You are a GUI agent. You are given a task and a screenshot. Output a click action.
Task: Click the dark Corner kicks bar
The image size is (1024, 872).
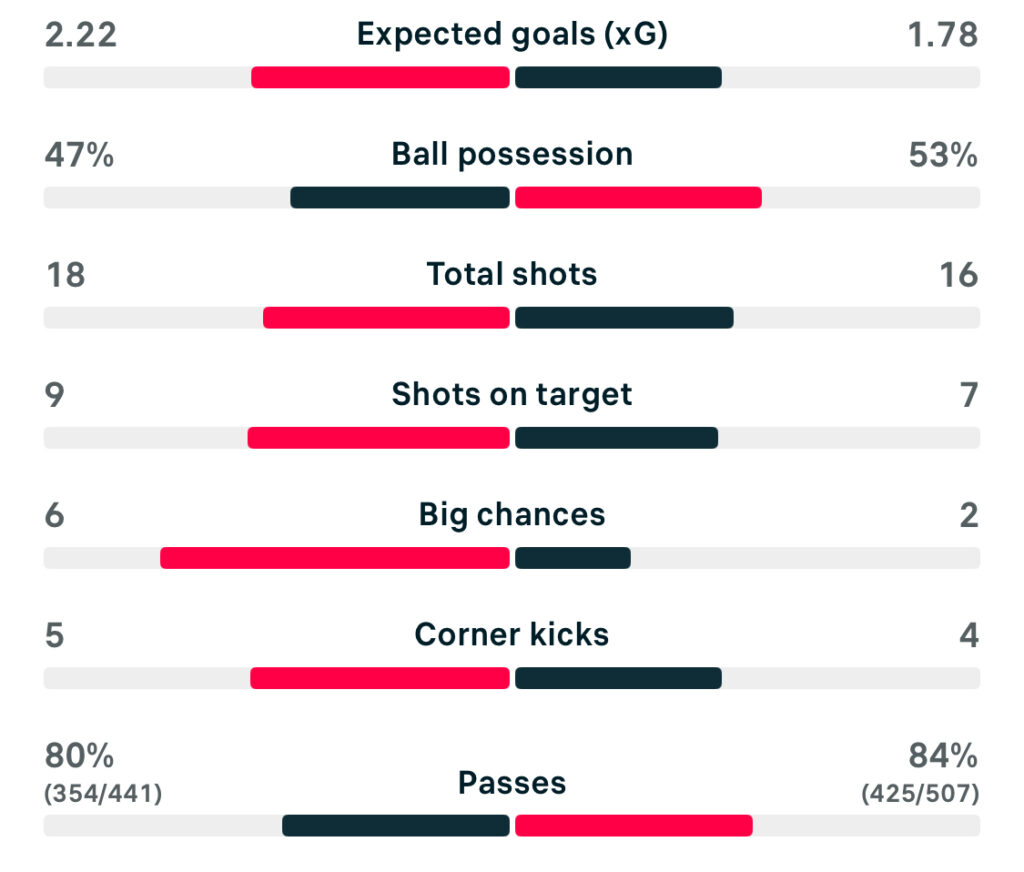coord(618,677)
